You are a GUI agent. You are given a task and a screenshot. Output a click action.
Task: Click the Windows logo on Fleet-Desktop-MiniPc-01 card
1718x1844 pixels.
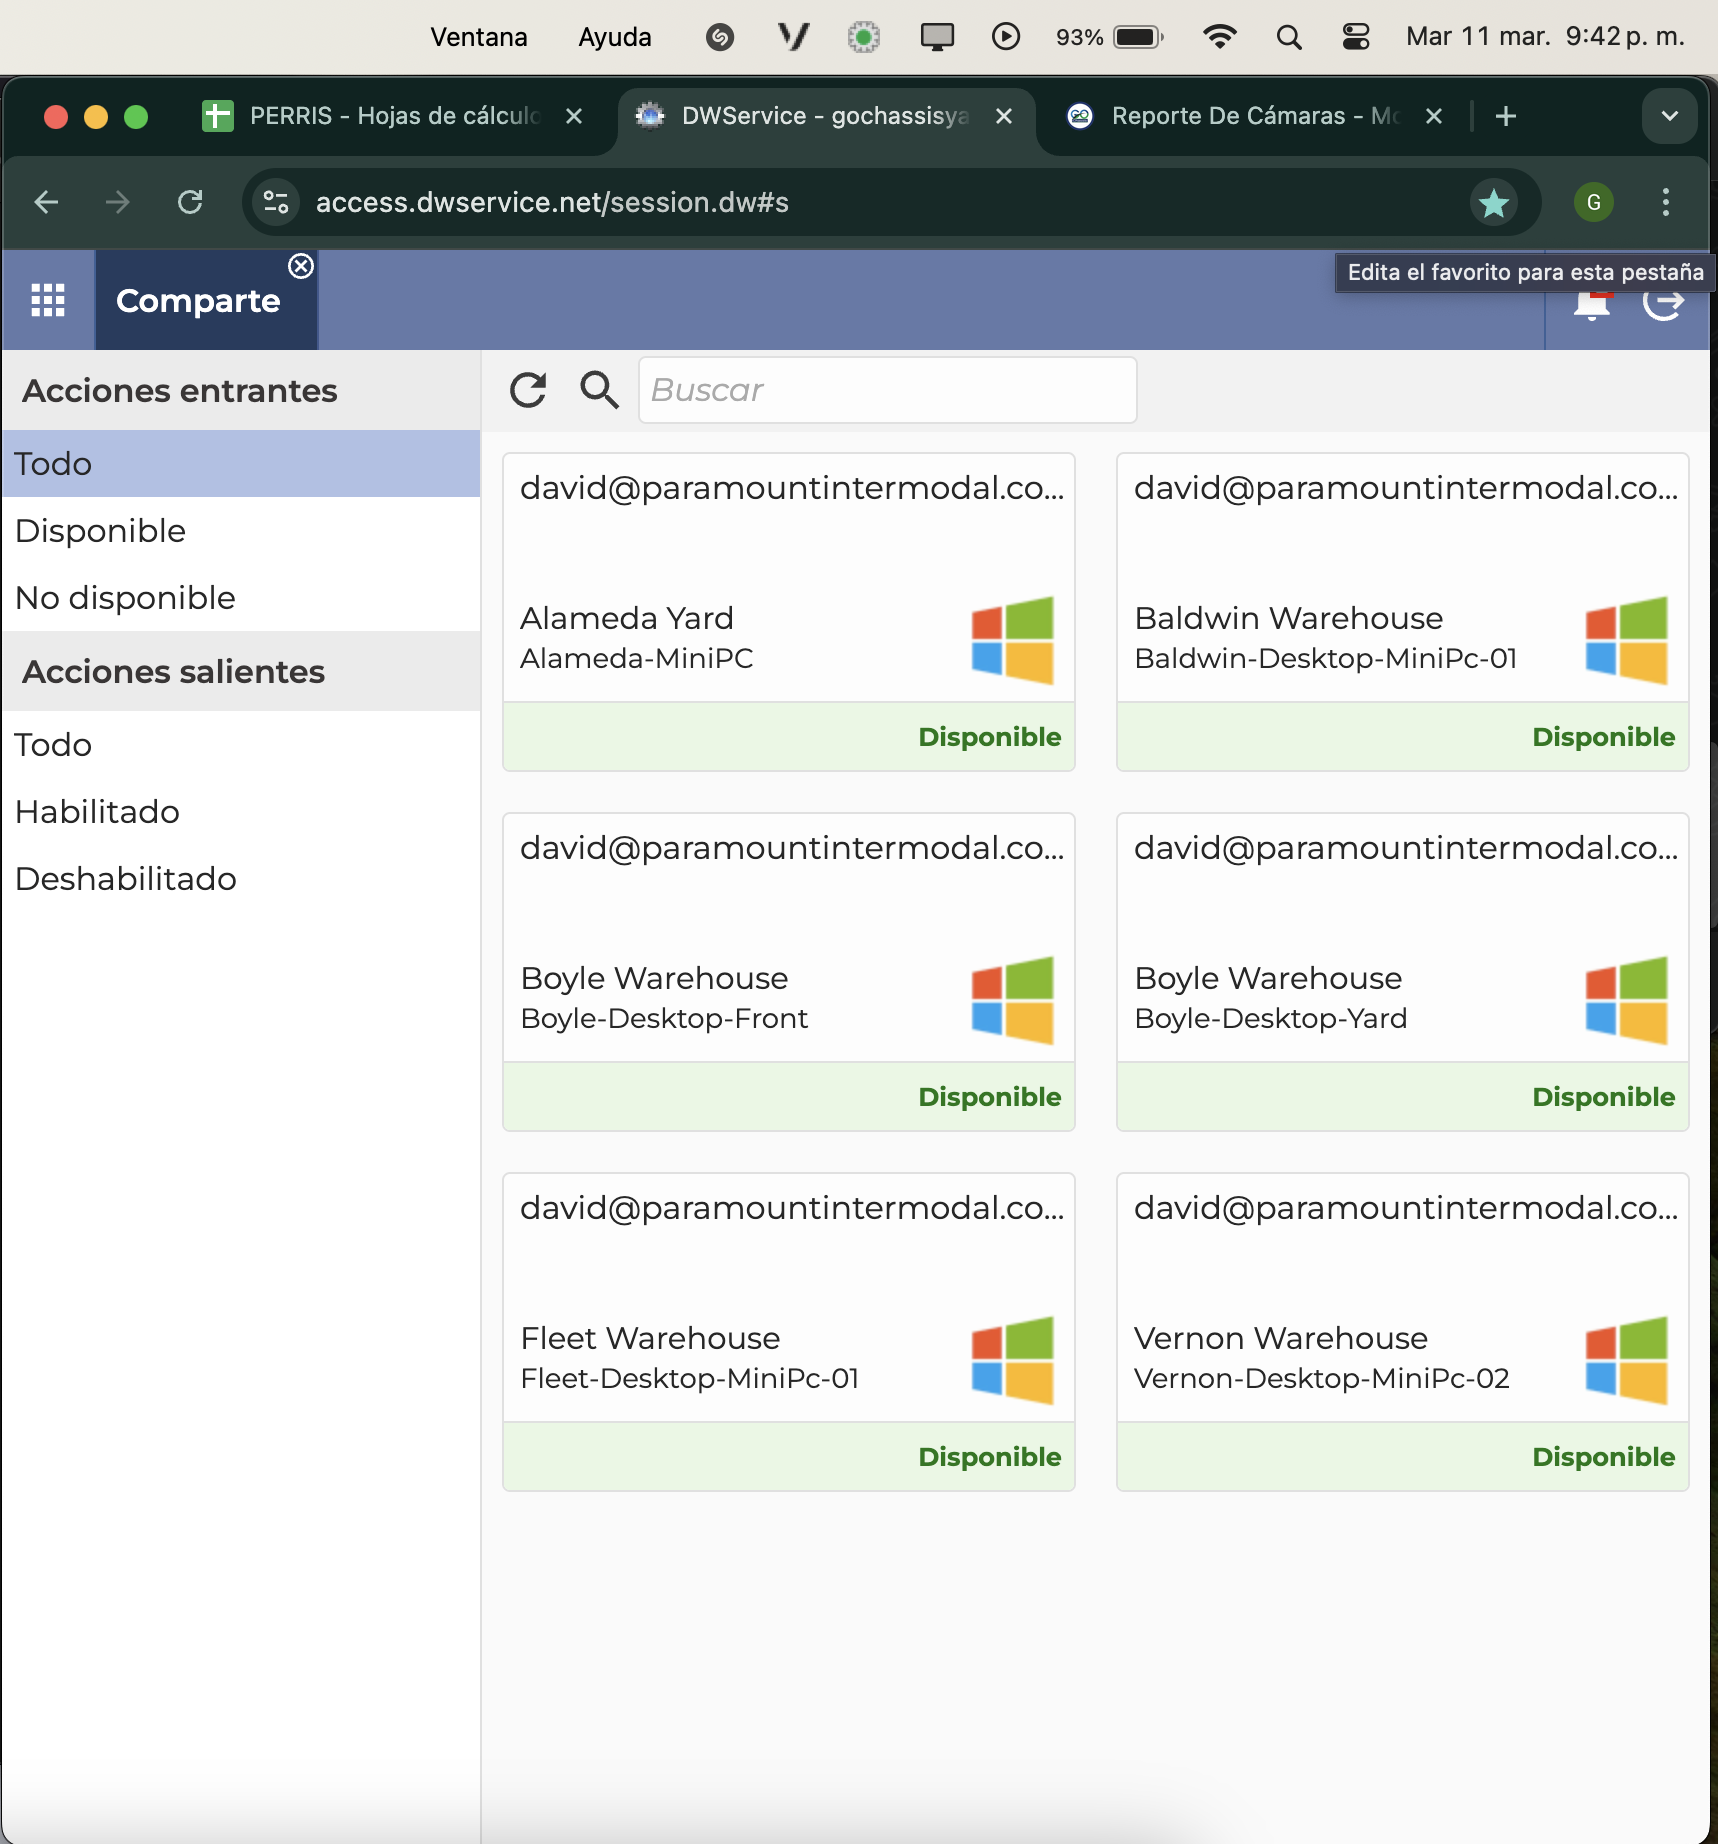[1013, 1360]
